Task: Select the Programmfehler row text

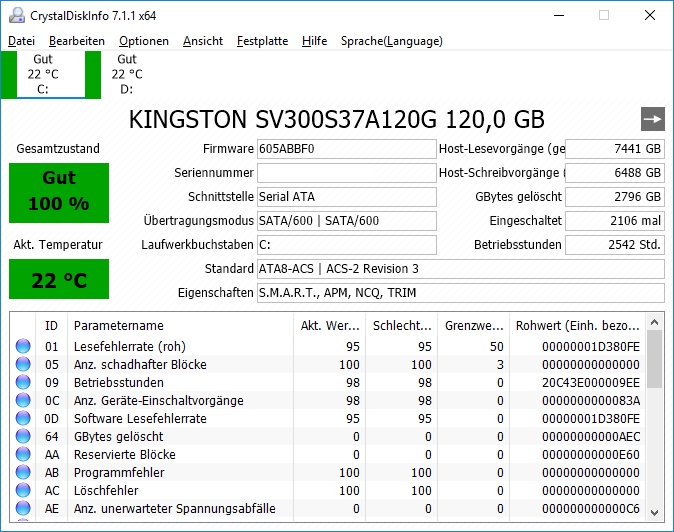Action: [119, 473]
